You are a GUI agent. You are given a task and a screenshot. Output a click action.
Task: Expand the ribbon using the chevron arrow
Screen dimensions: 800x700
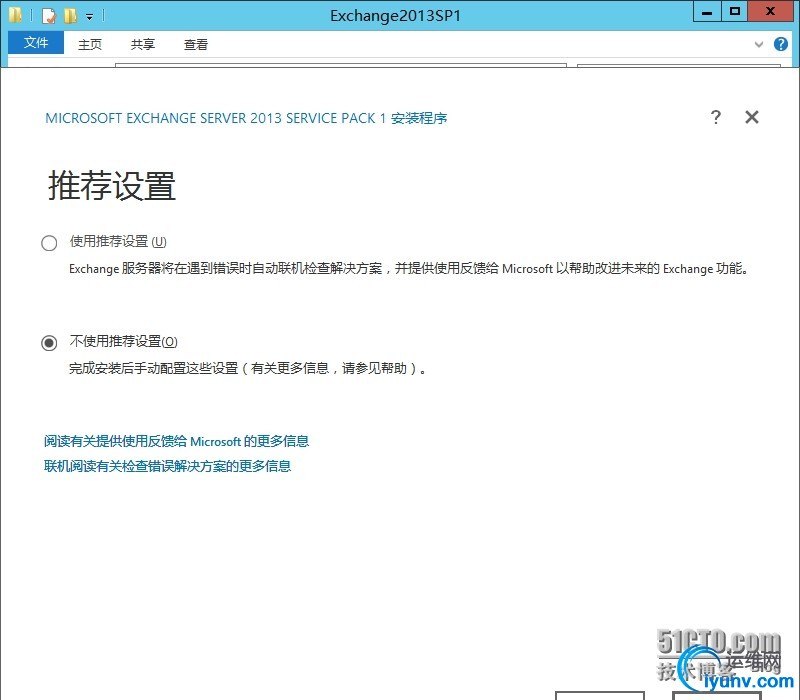(x=759, y=44)
